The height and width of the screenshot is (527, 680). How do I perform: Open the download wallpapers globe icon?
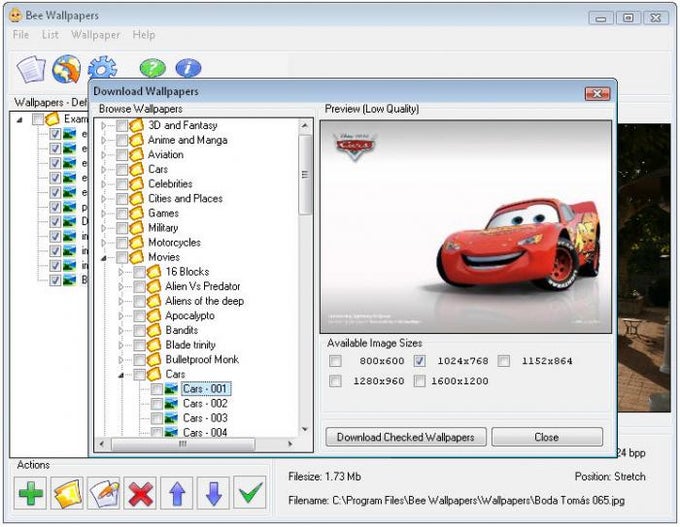pyautogui.click(x=66, y=69)
